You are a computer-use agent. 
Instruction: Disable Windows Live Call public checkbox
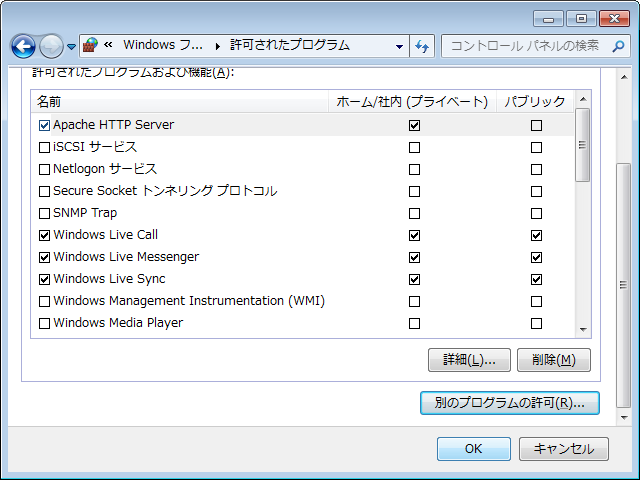point(536,236)
